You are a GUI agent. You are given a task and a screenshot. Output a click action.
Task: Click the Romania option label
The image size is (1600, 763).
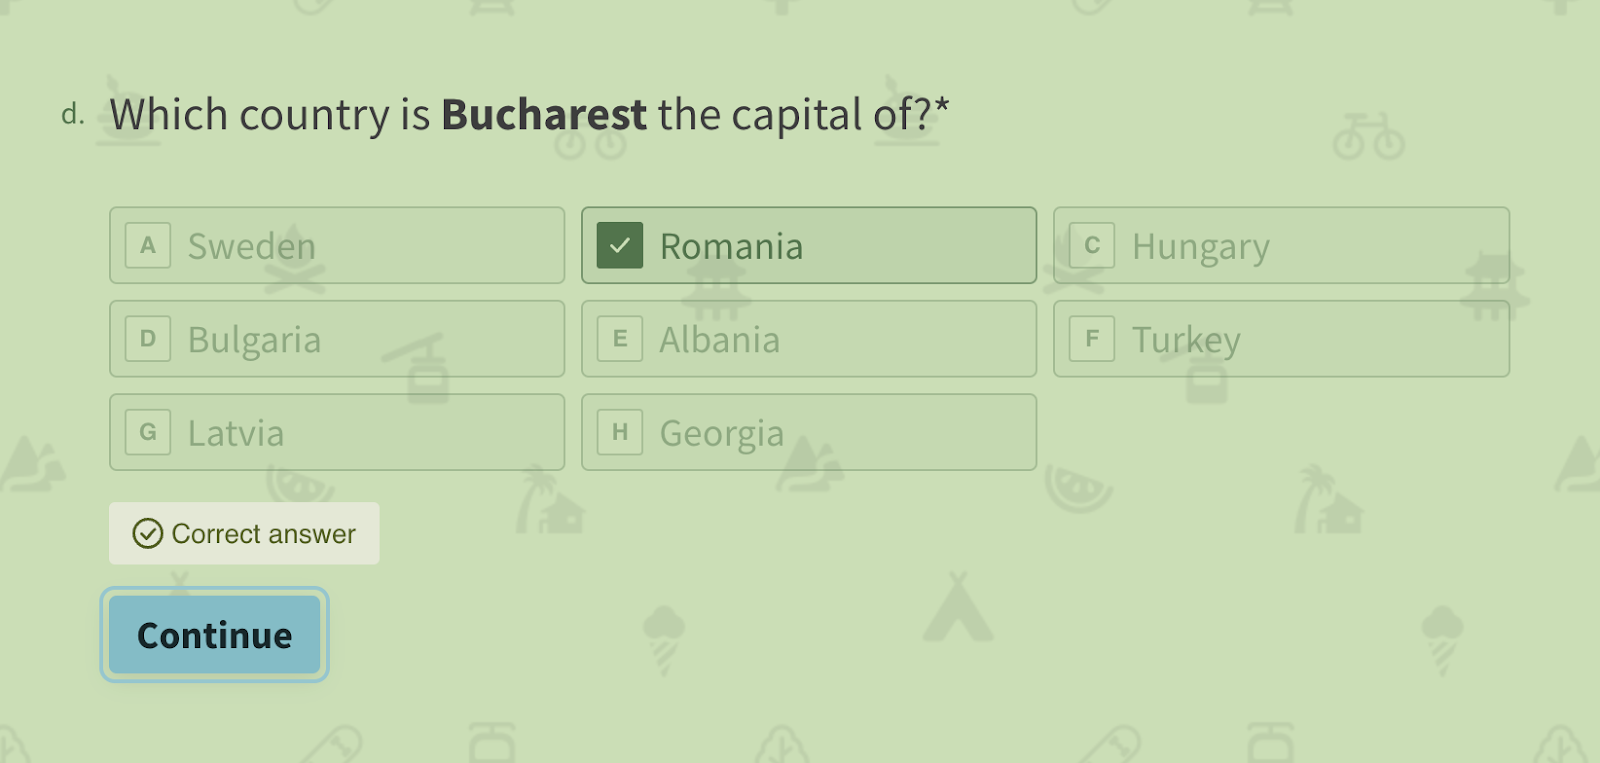click(731, 246)
